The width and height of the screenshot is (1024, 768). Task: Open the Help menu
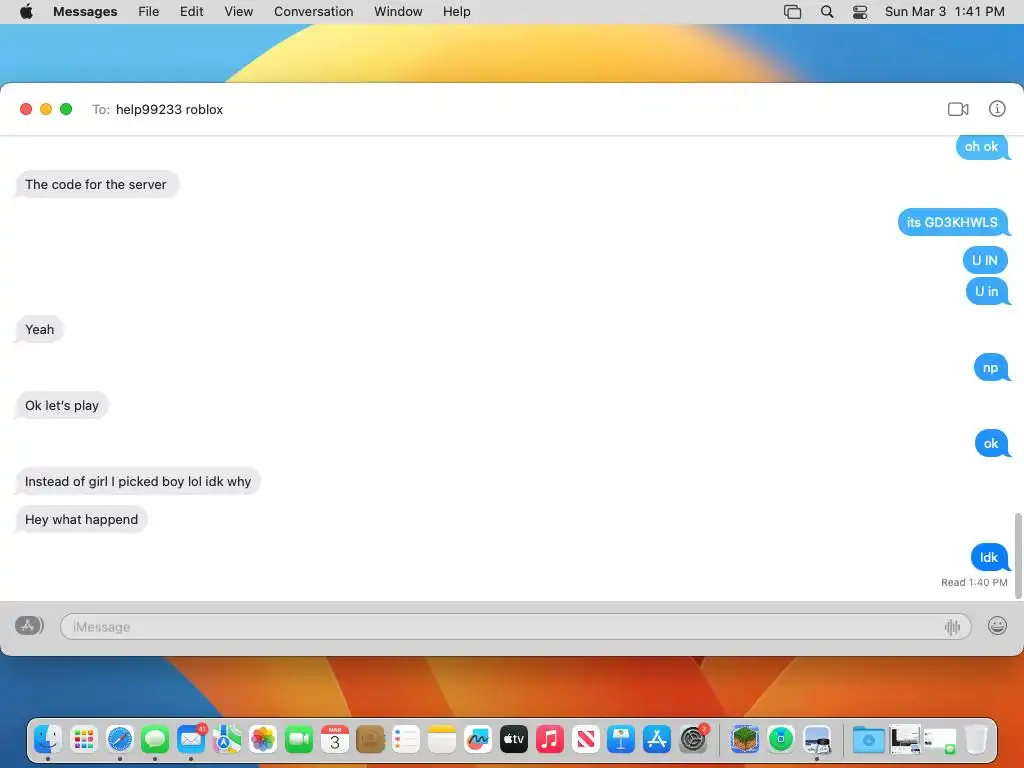456,12
